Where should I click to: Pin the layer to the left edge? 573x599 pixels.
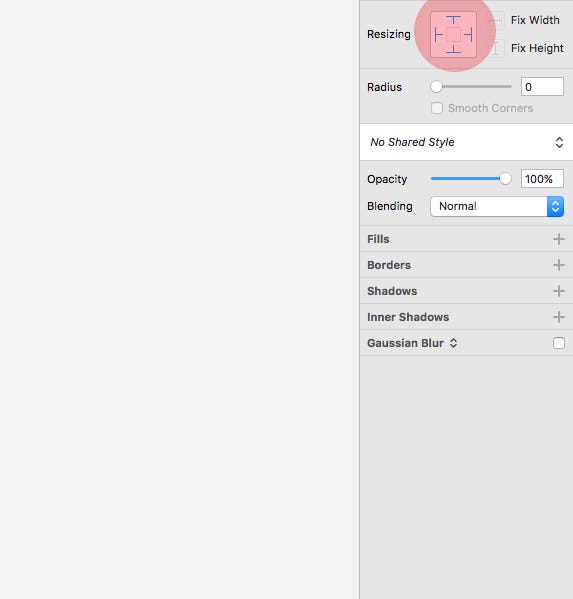(x=439, y=35)
